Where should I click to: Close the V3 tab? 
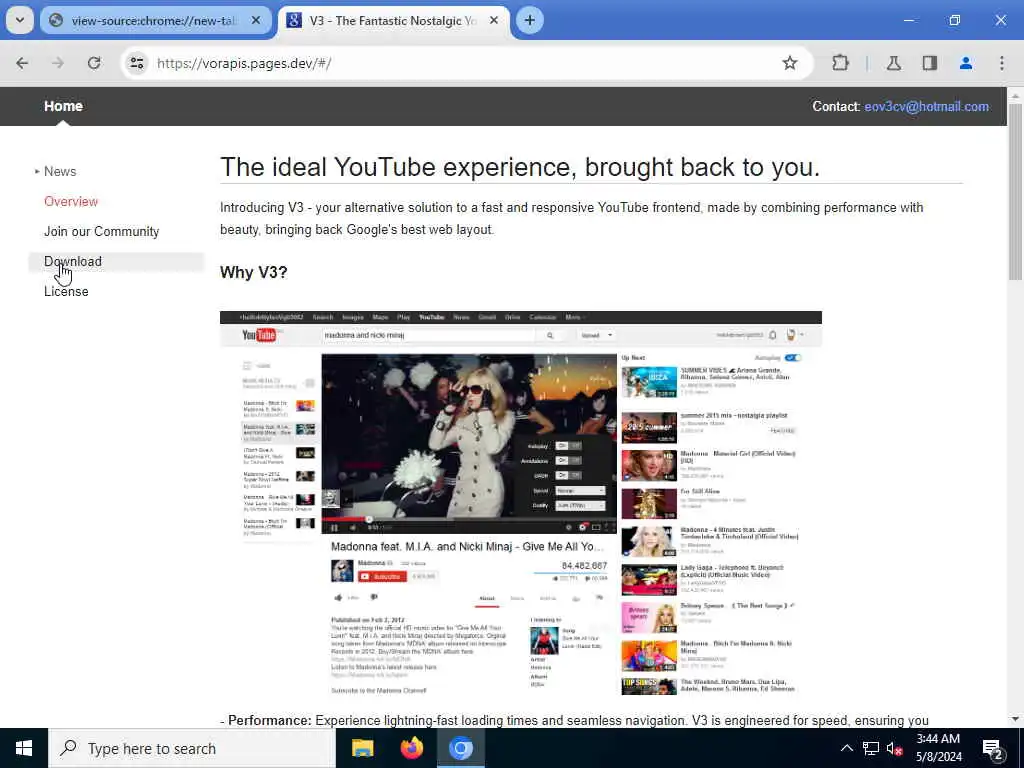tap(494, 20)
